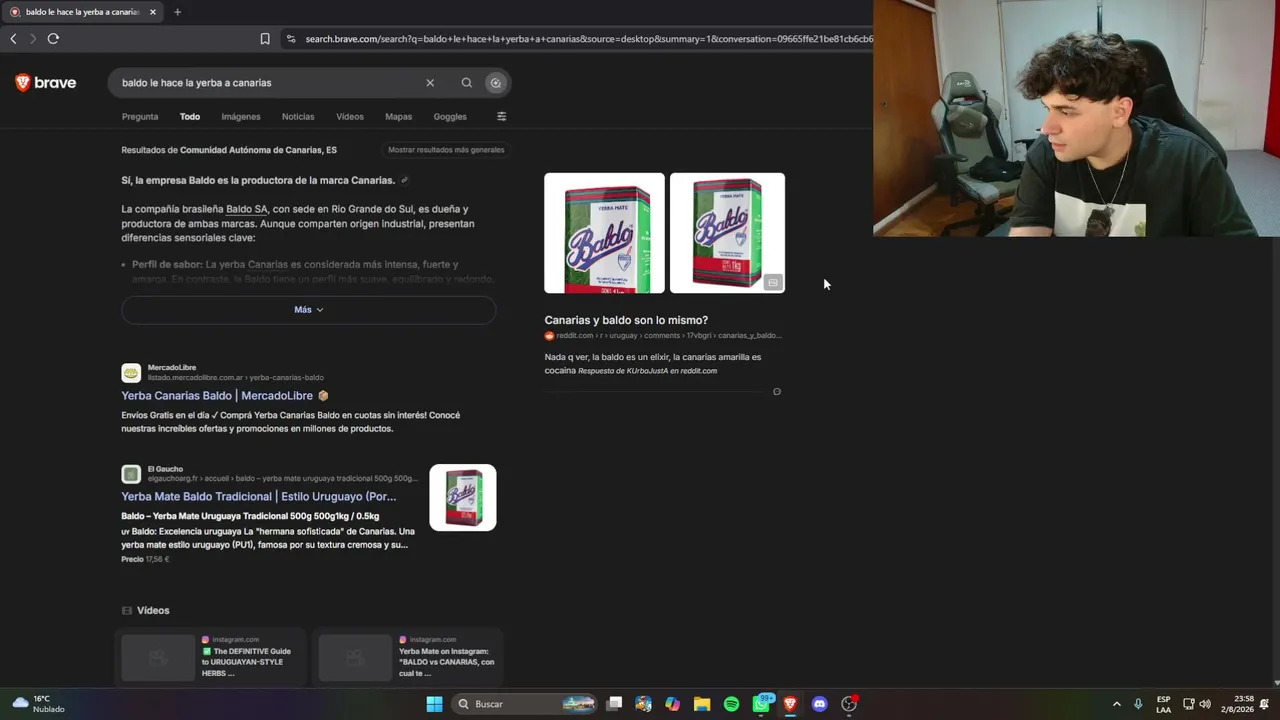Switch to the Pregunta tab

point(140,117)
